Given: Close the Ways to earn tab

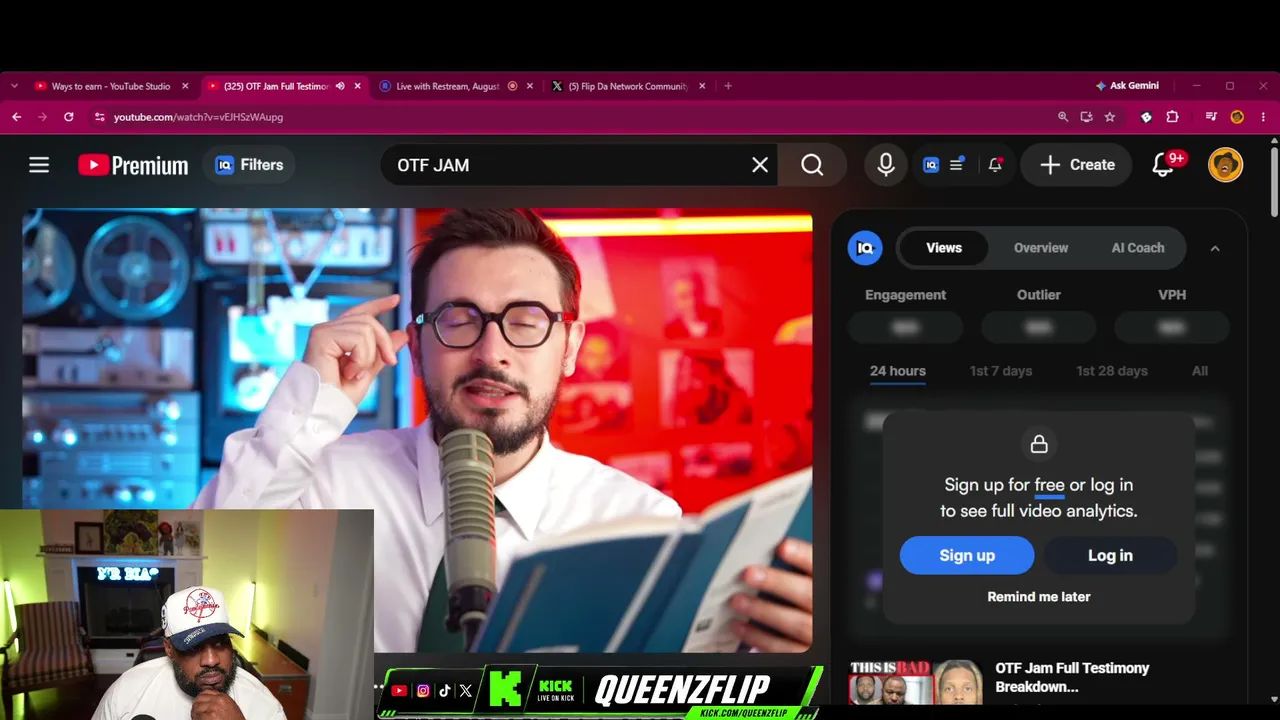Looking at the screenshot, I should [x=185, y=86].
